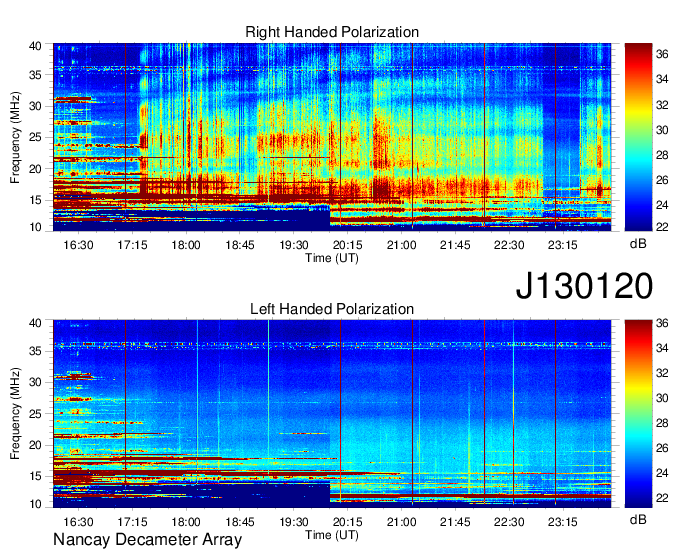Click 16:30 tick under Left Handed plot
Screen dimensions: 680x552
coord(78,522)
